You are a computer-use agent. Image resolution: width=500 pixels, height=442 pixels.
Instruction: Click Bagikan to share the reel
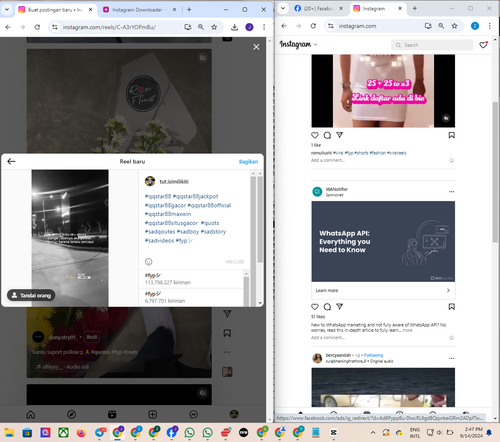pos(248,162)
